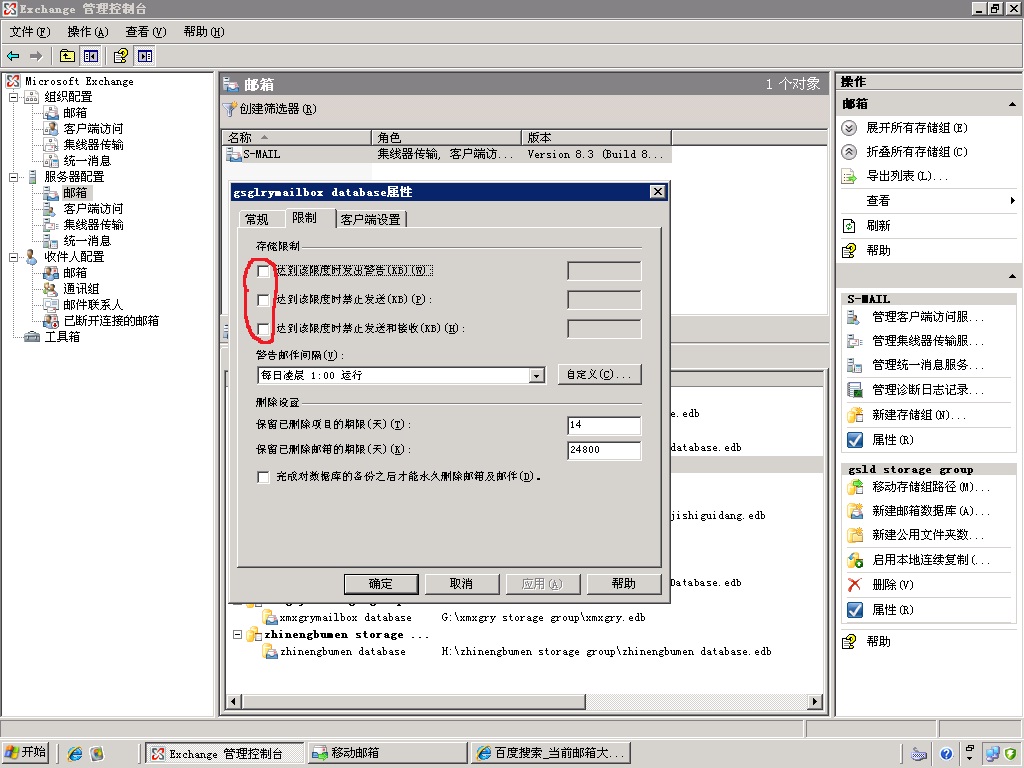Image resolution: width=1024 pixels, height=768 pixels.
Task: Click 折叠所有存储组 action icon
Action: (849, 152)
